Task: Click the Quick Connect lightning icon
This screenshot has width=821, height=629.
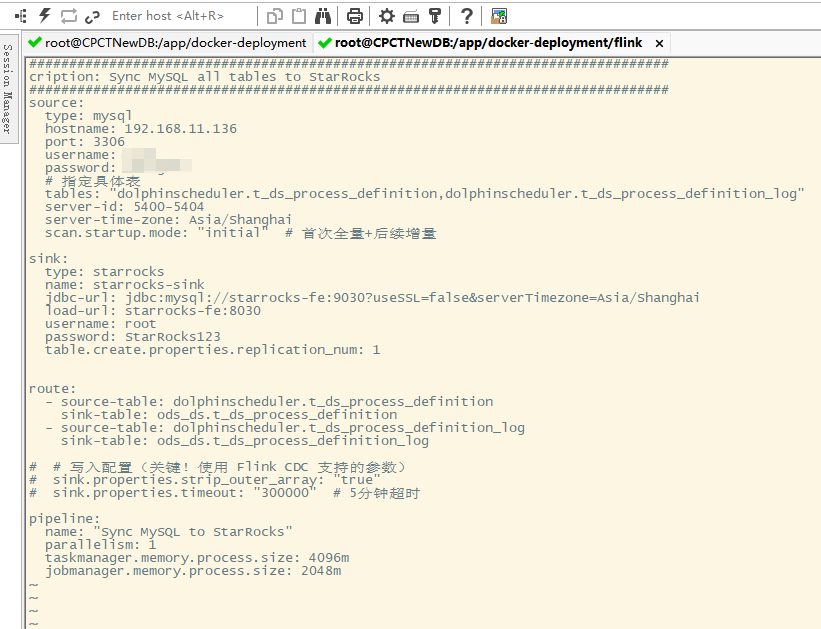Action: pyautogui.click(x=44, y=16)
